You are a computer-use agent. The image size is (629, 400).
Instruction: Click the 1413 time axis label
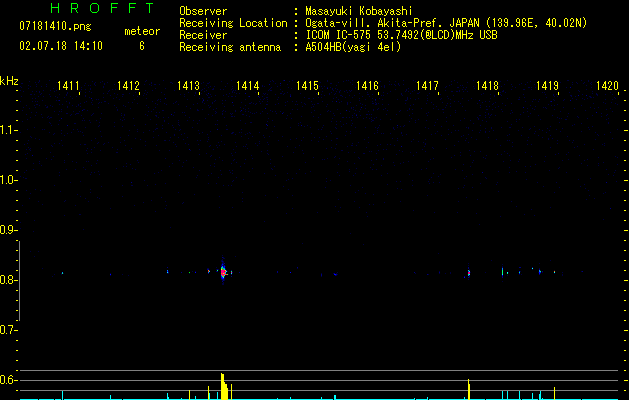188,85
